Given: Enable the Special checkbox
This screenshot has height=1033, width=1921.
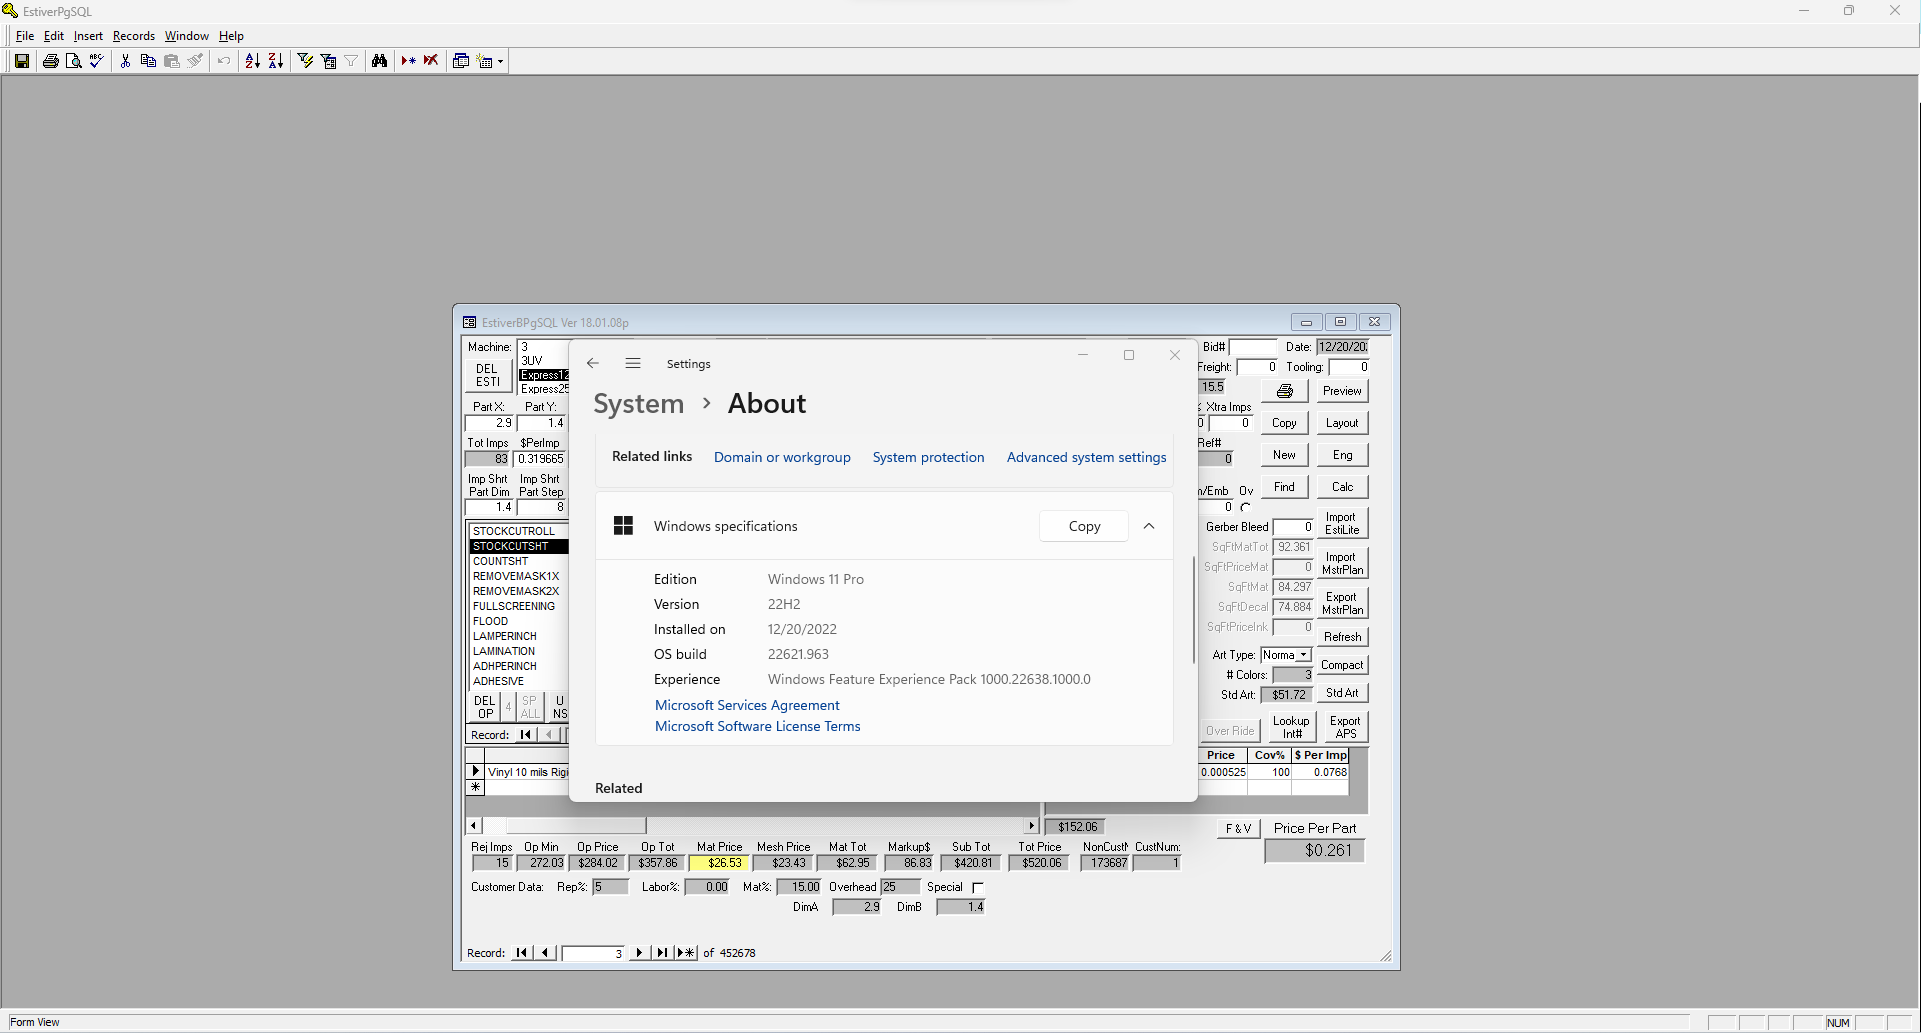Looking at the screenshot, I should click(978, 887).
